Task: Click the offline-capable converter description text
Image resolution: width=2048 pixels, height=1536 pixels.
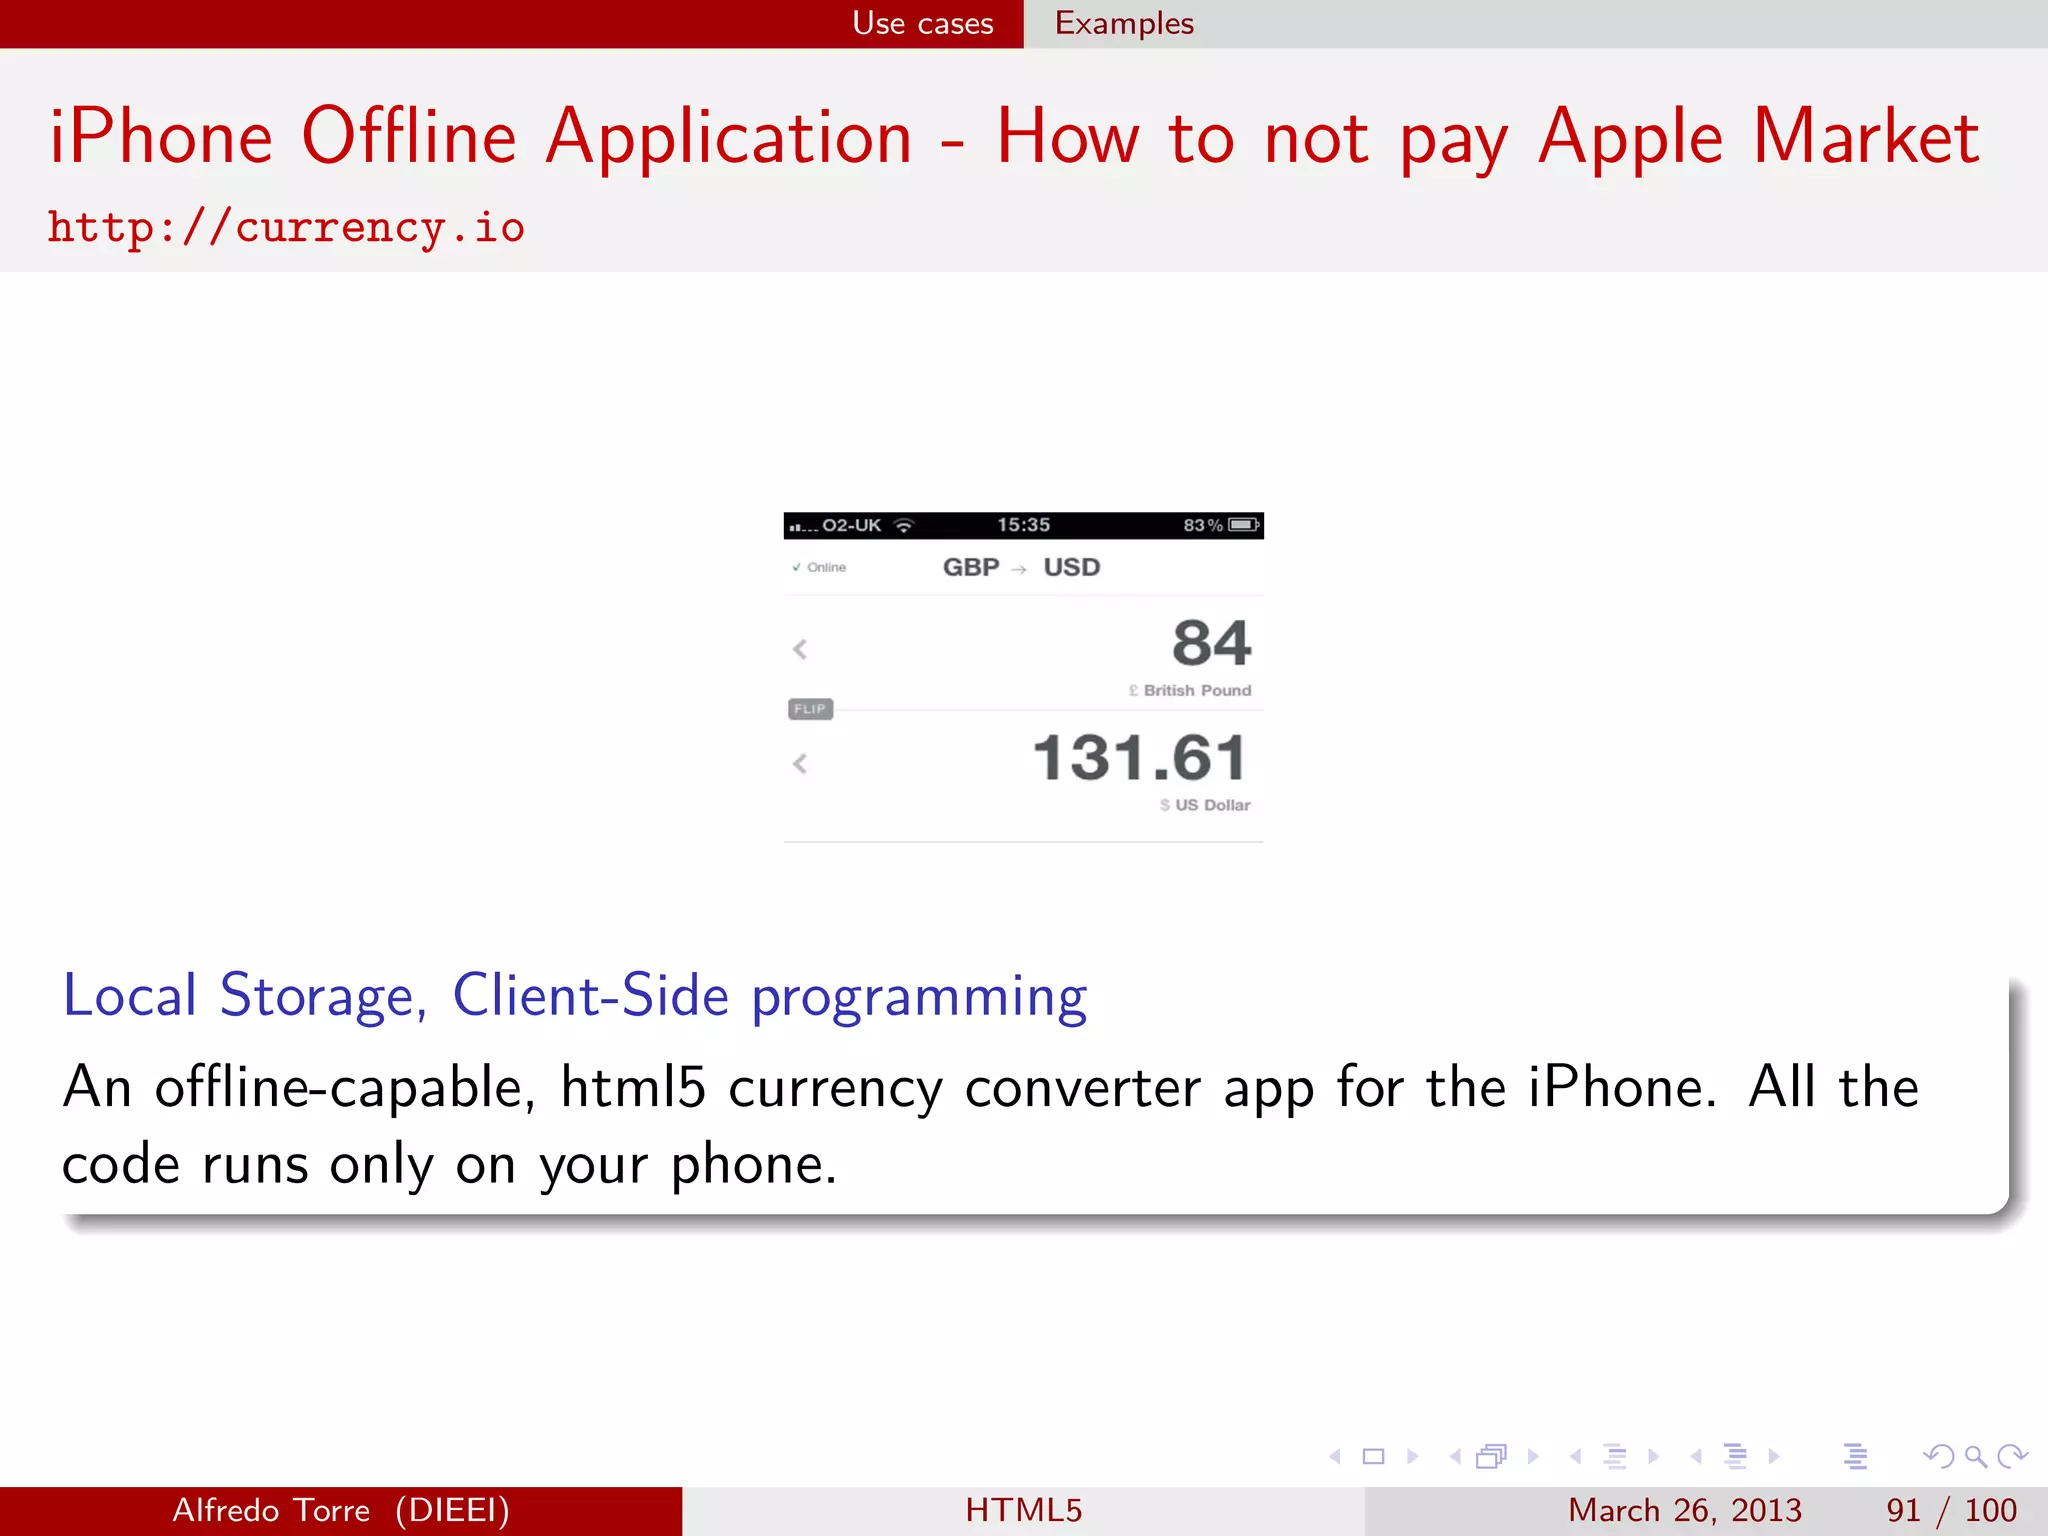Action: coord(990,1125)
